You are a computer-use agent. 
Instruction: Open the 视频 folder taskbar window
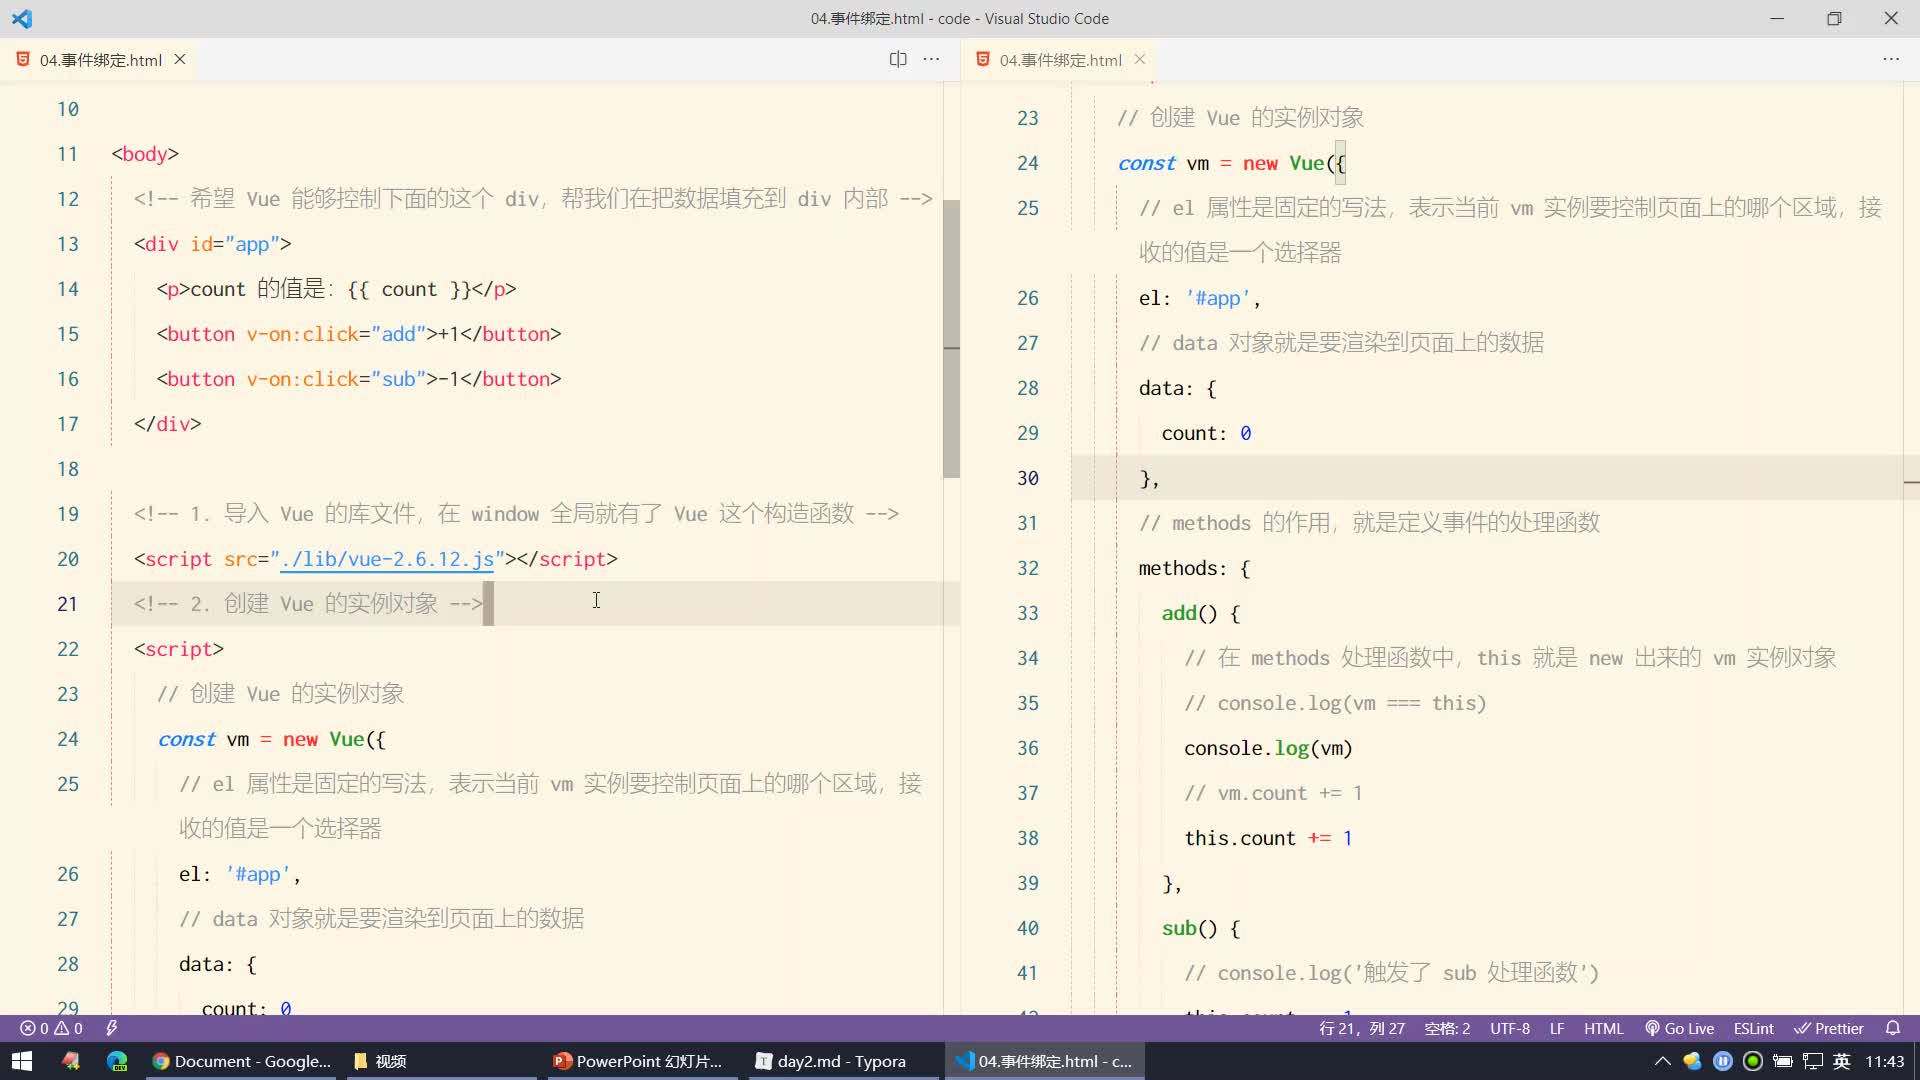pyautogui.click(x=442, y=1061)
